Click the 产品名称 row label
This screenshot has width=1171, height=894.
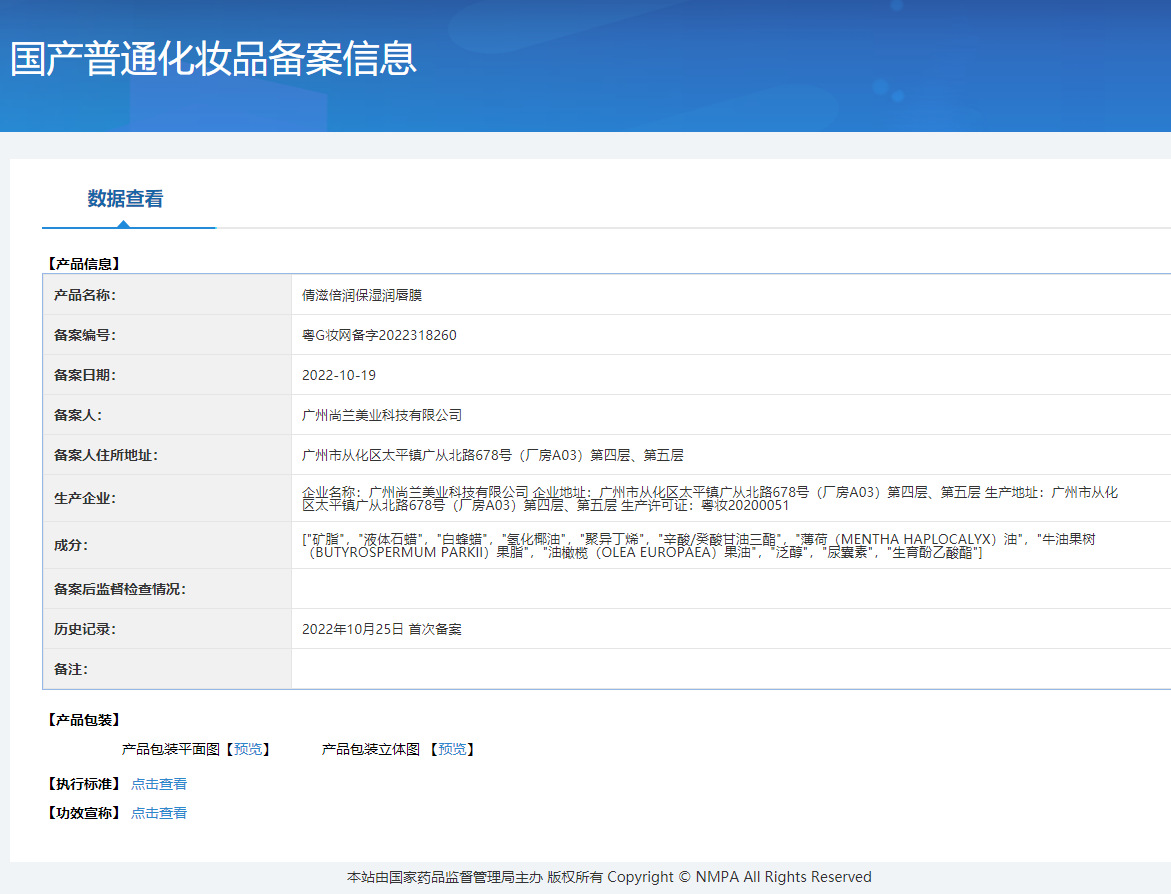pos(85,295)
